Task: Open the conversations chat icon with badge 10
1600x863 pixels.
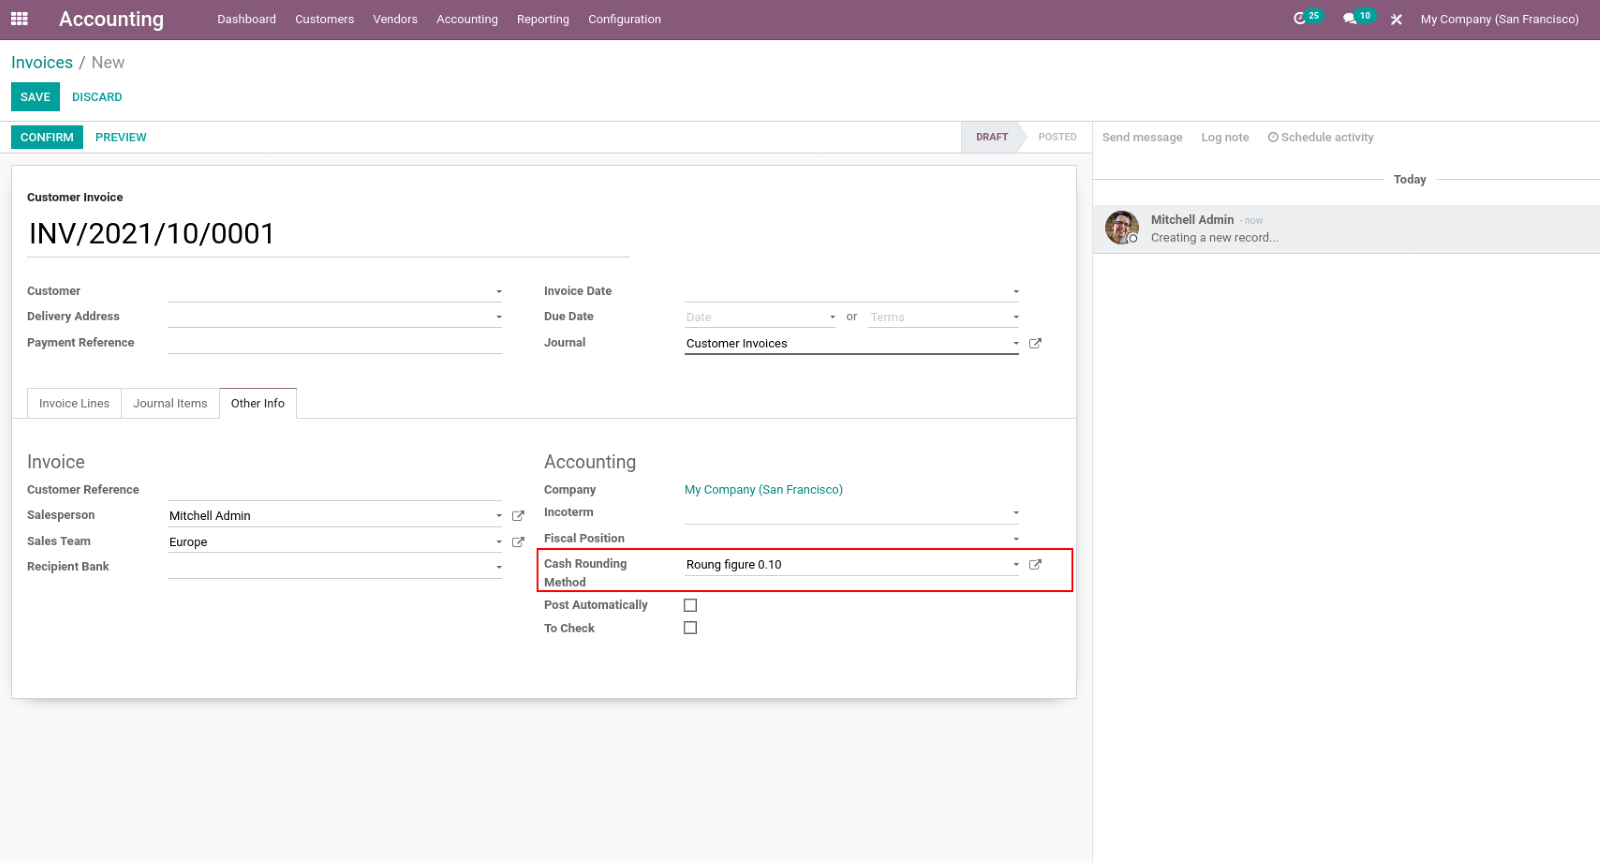Action: [1357, 18]
